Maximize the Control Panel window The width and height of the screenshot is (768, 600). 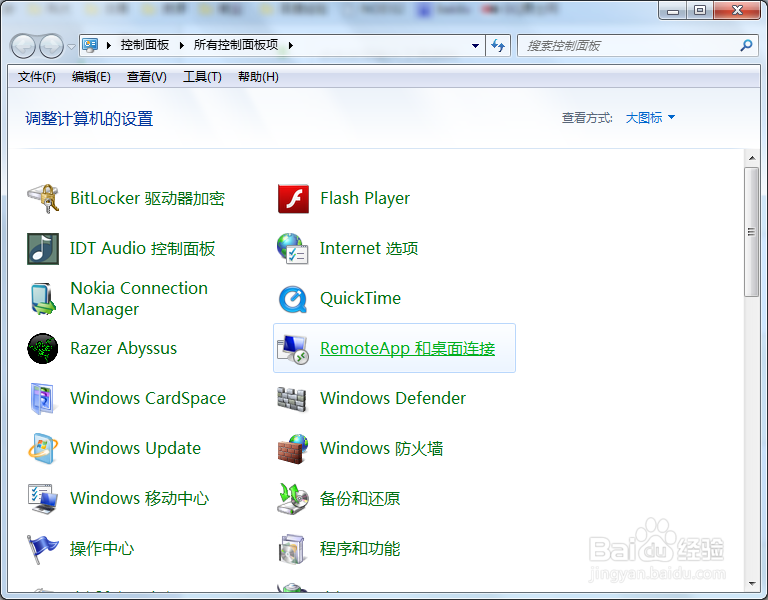[700, 10]
